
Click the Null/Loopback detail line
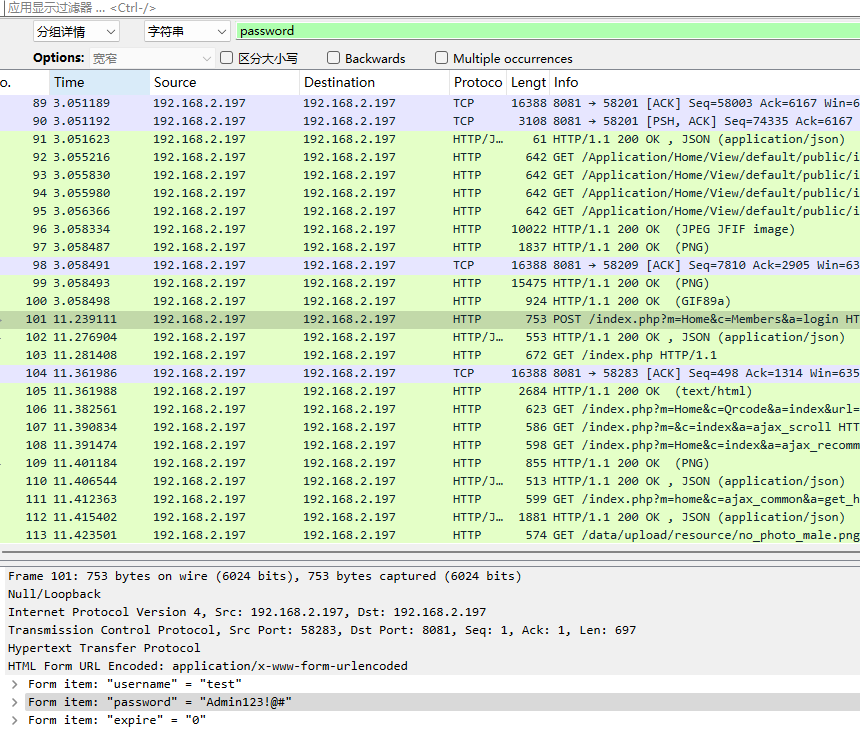coord(430,594)
